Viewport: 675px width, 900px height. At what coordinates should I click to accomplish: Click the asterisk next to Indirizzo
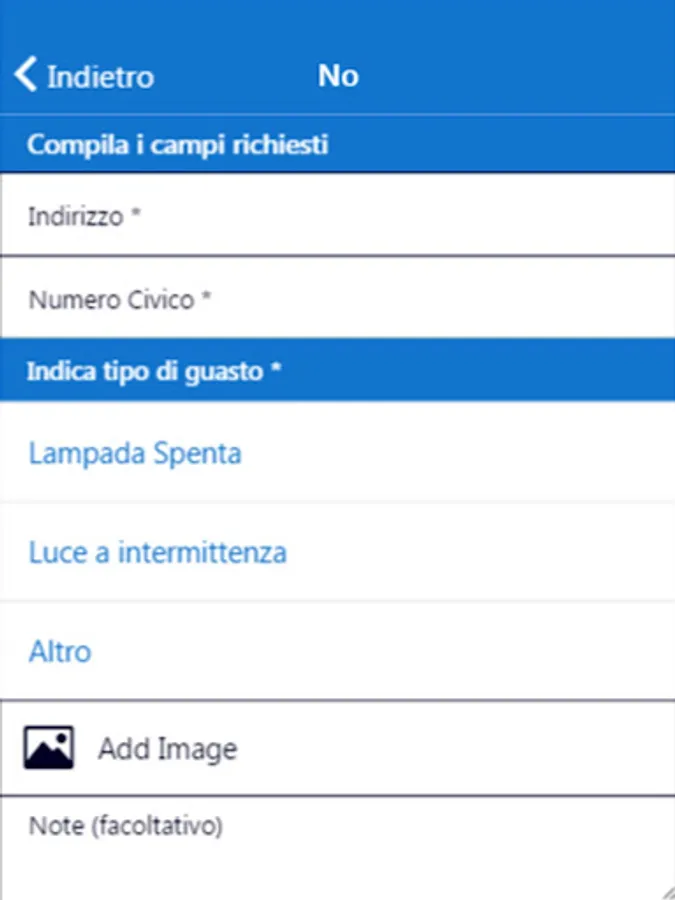pos(135,215)
